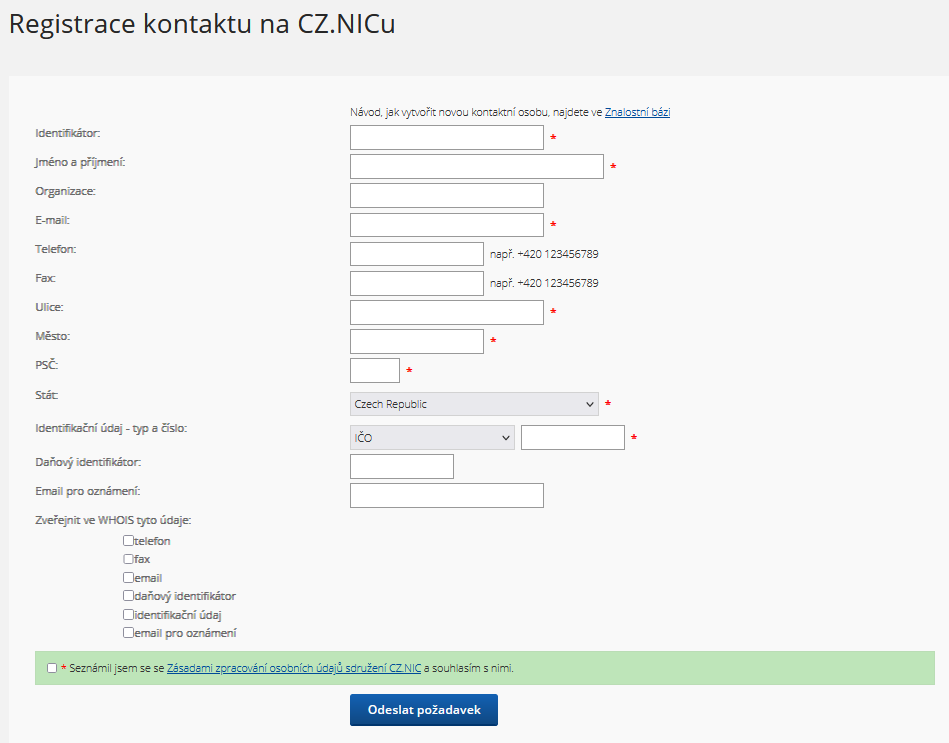This screenshot has height=743, width=949.
Task: Click the 'Zveřejnit ve WHOIS tyto údaje:' label
Action: (x=113, y=520)
